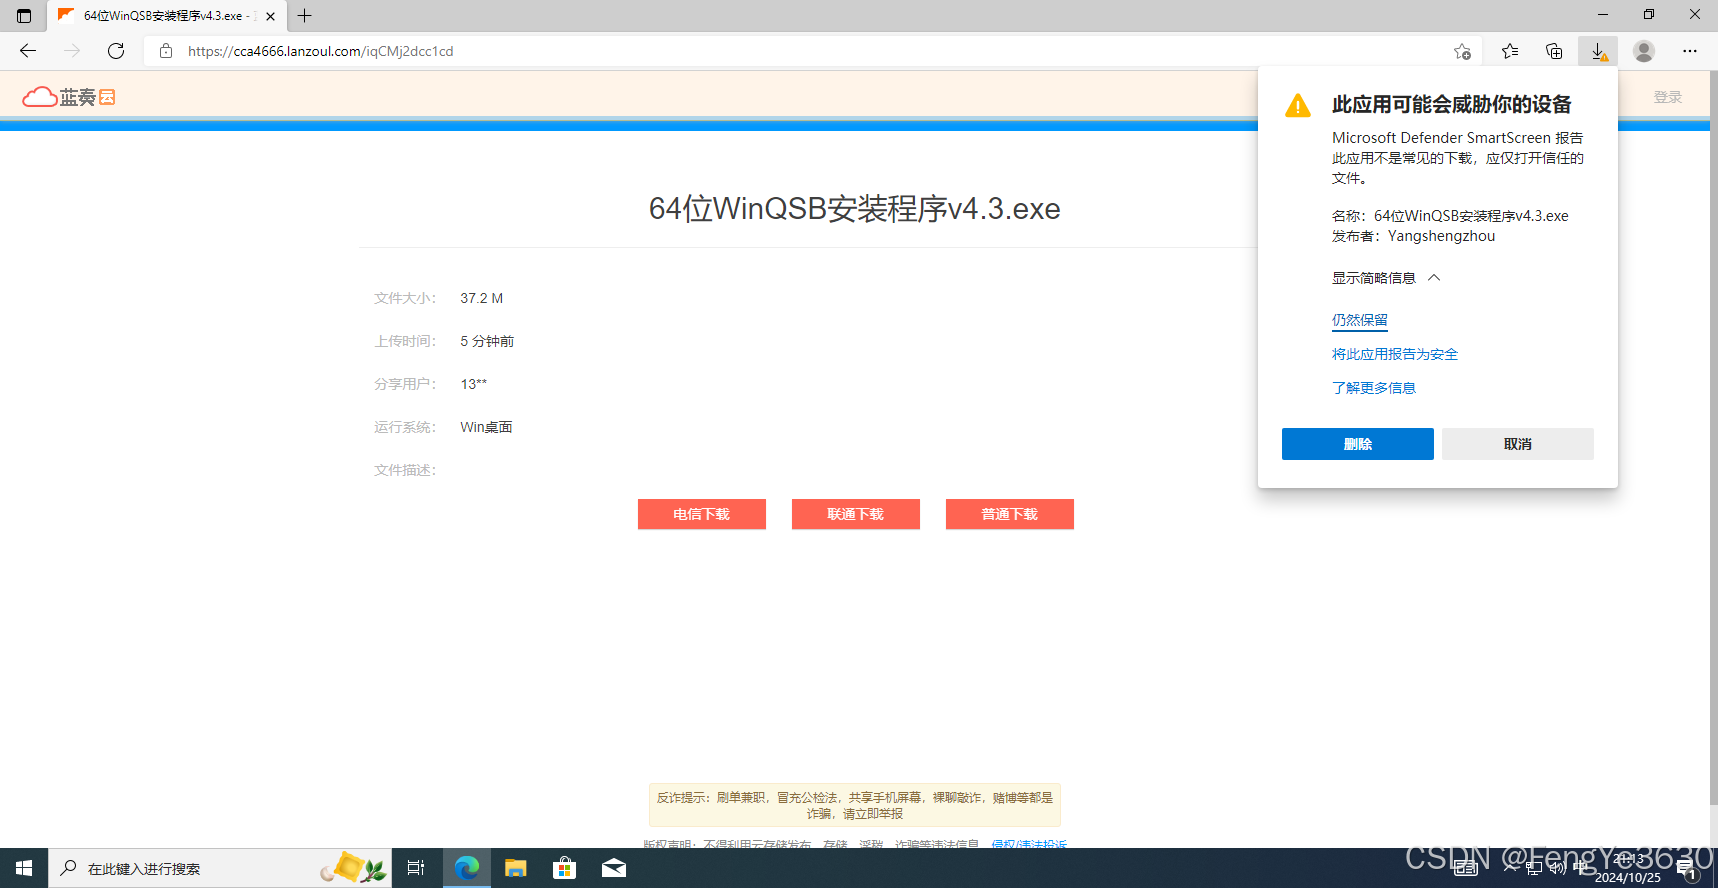The image size is (1718, 888).
Task: Download via 普通下载
Action: coord(1010,514)
